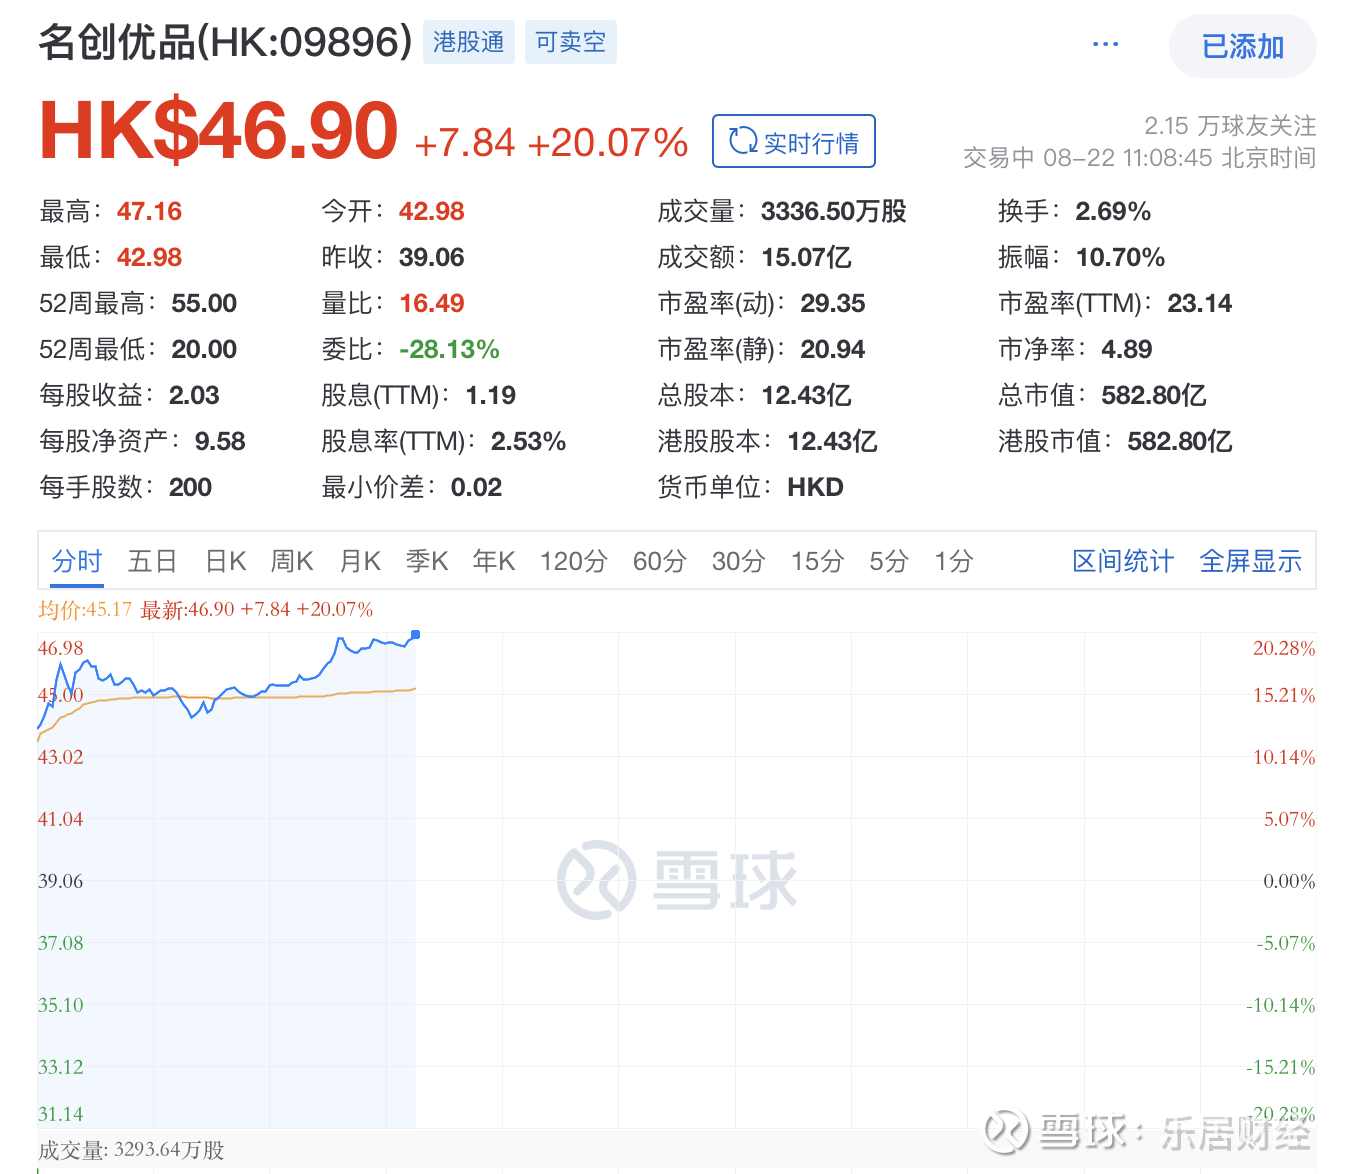Click the 2.15 万球友关注 follower count
1350x1174 pixels.
pos(1230,125)
